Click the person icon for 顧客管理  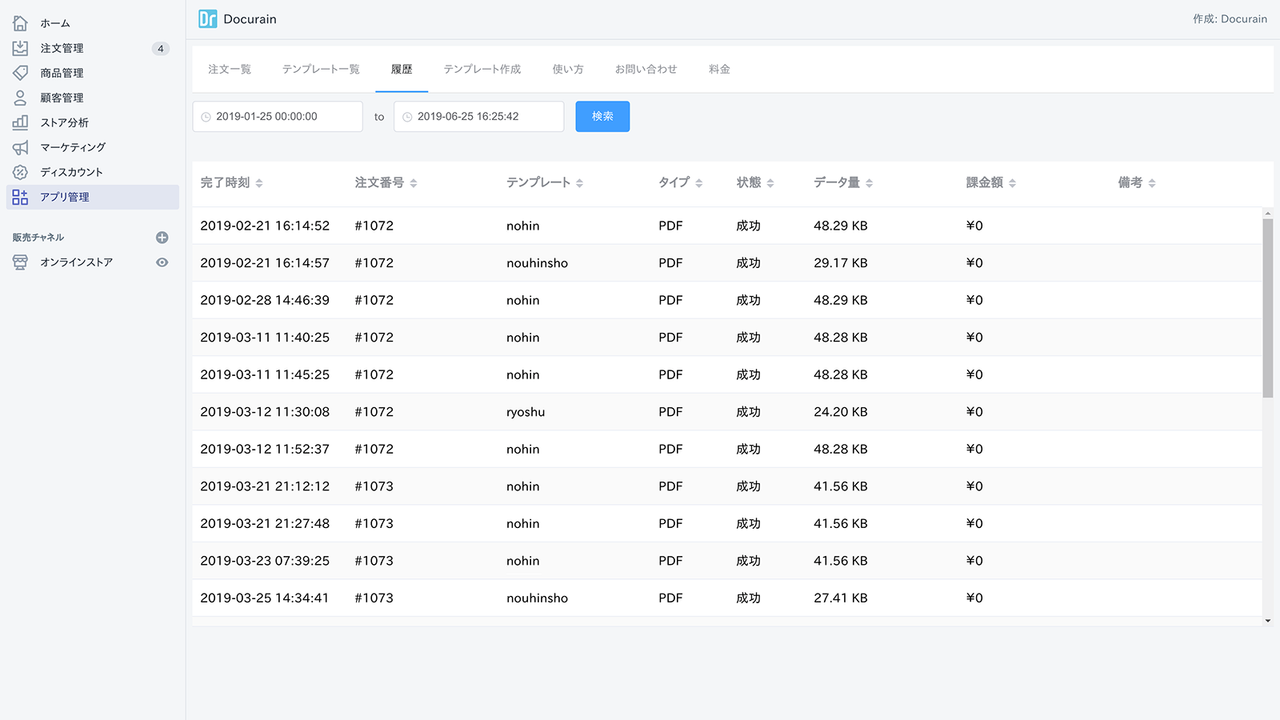[20, 98]
